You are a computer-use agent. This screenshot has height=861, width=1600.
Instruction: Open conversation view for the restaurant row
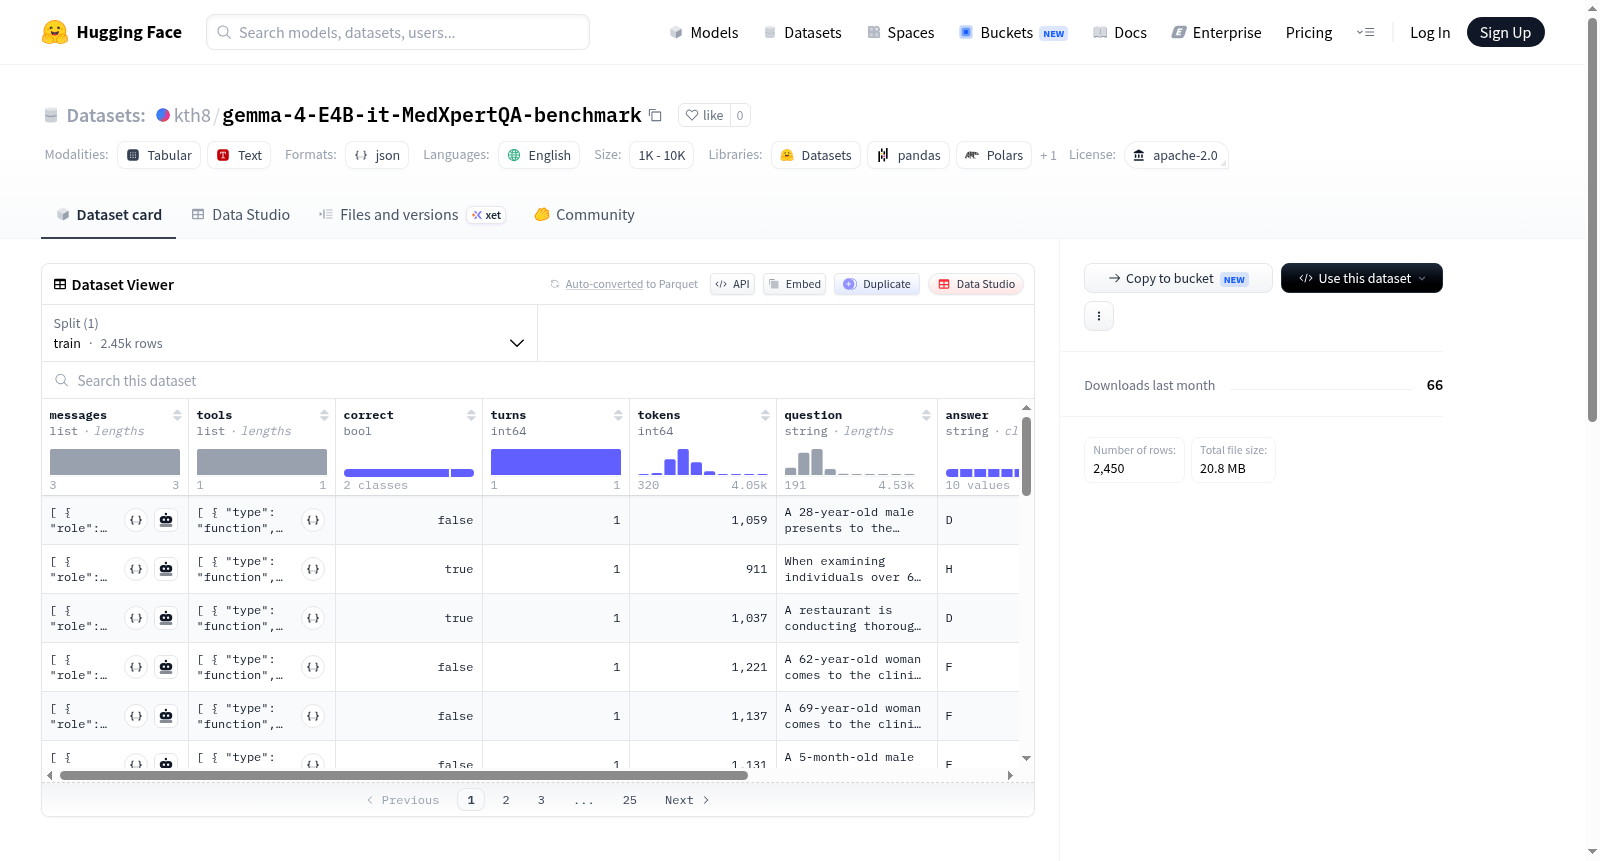click(166, 618)
